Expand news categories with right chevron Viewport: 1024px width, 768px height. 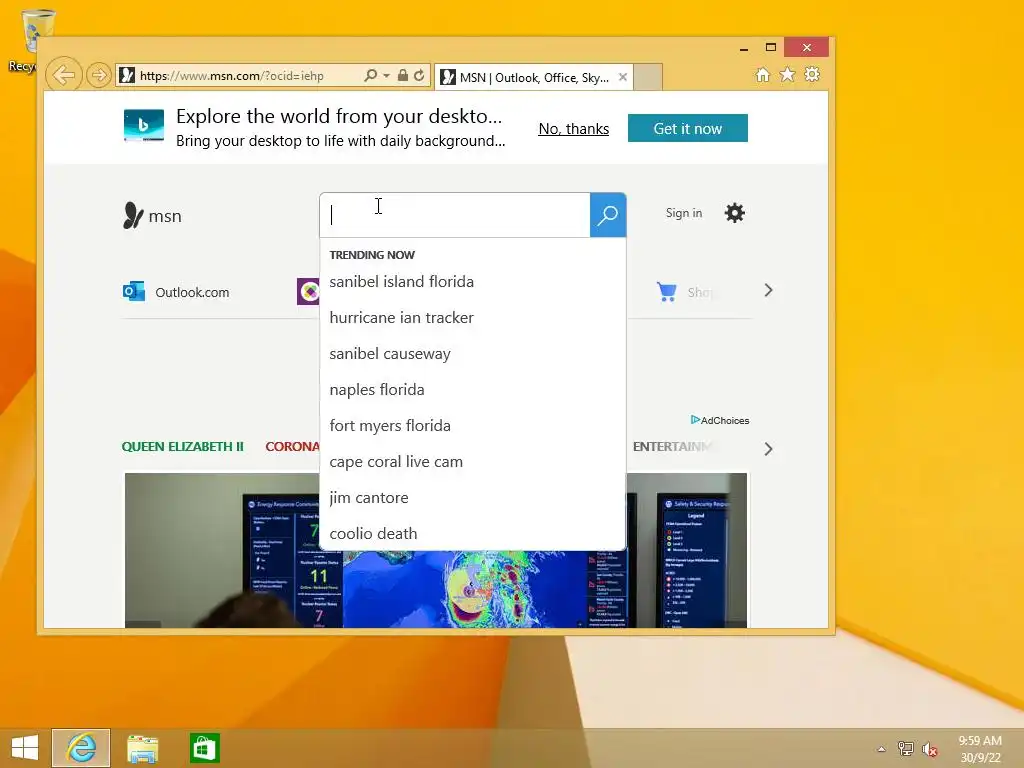coord(768,449)
